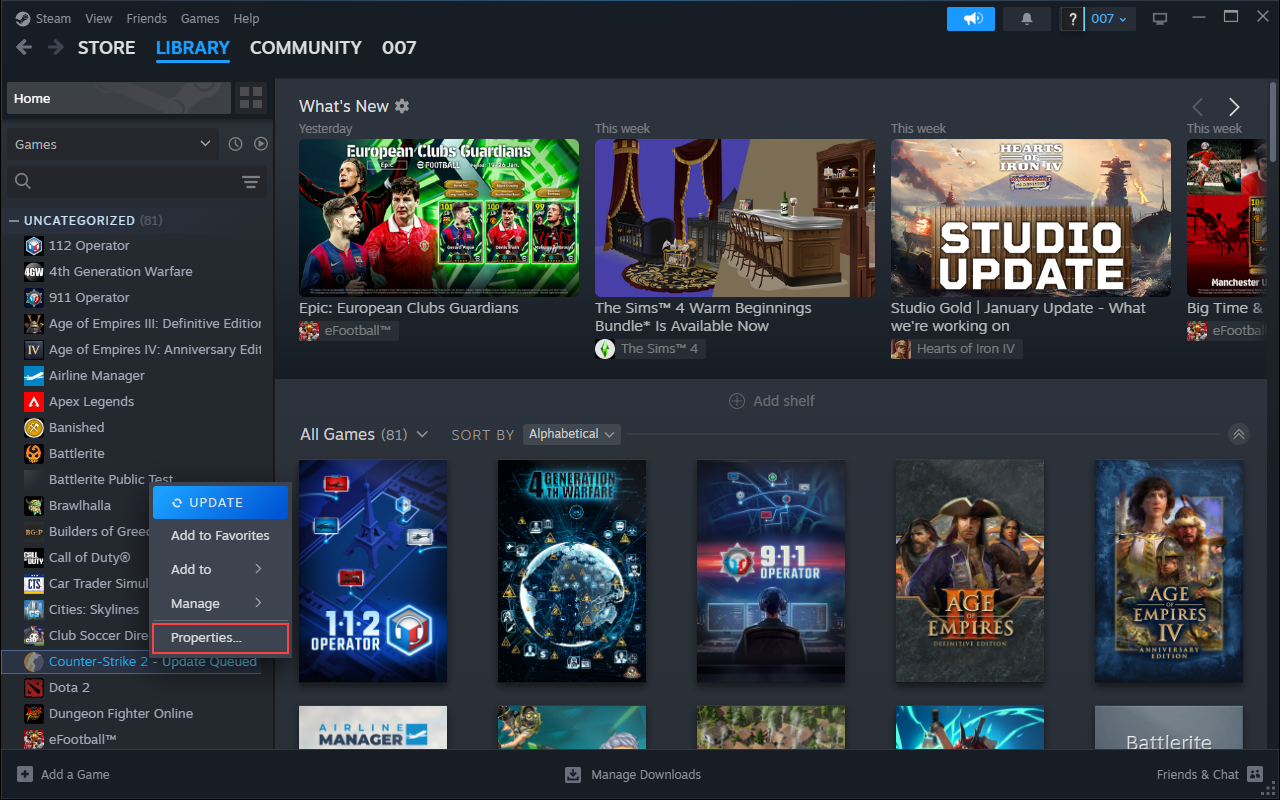1280x800 pixels.
Task: Click the announcements megaphone icon
Action: point(970,19)
